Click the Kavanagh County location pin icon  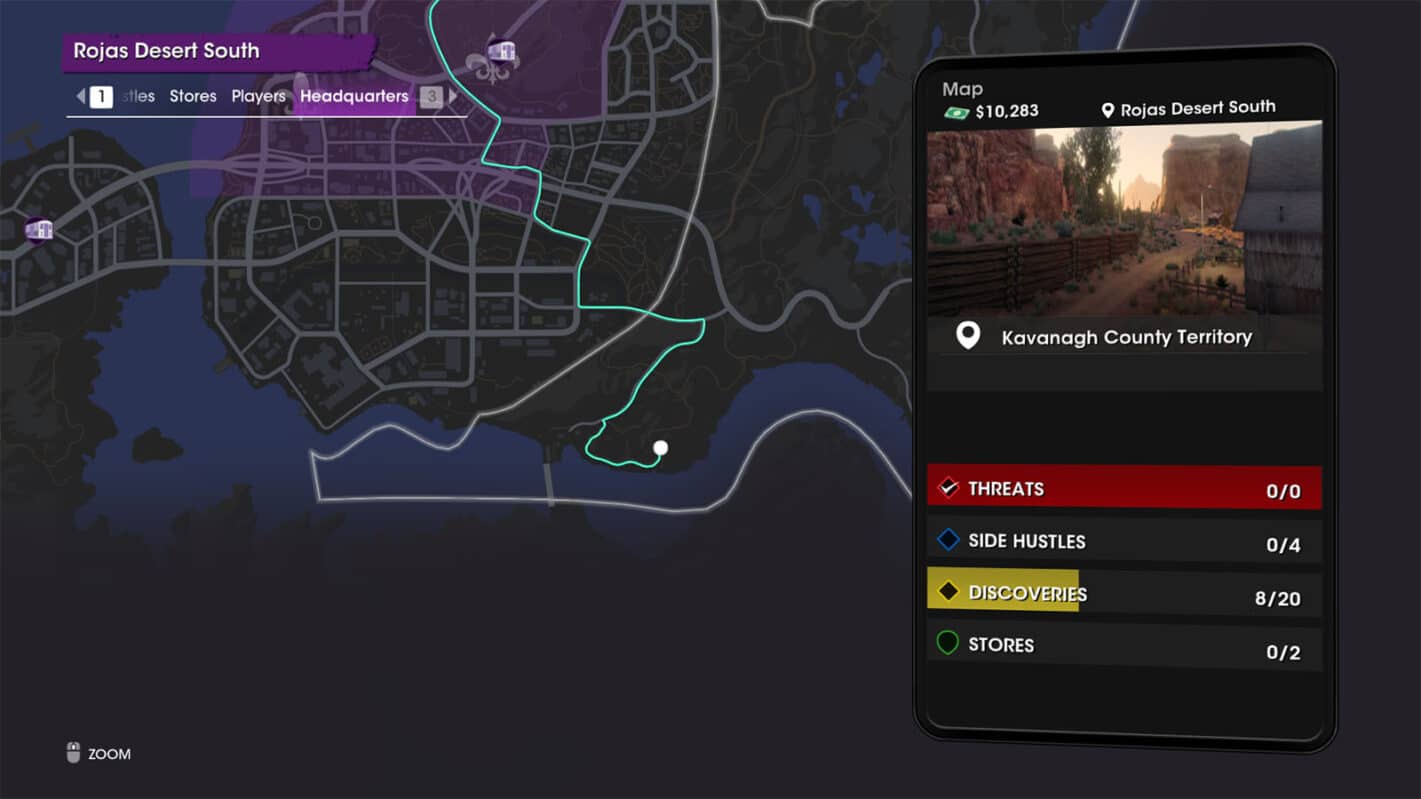[968, 336]
